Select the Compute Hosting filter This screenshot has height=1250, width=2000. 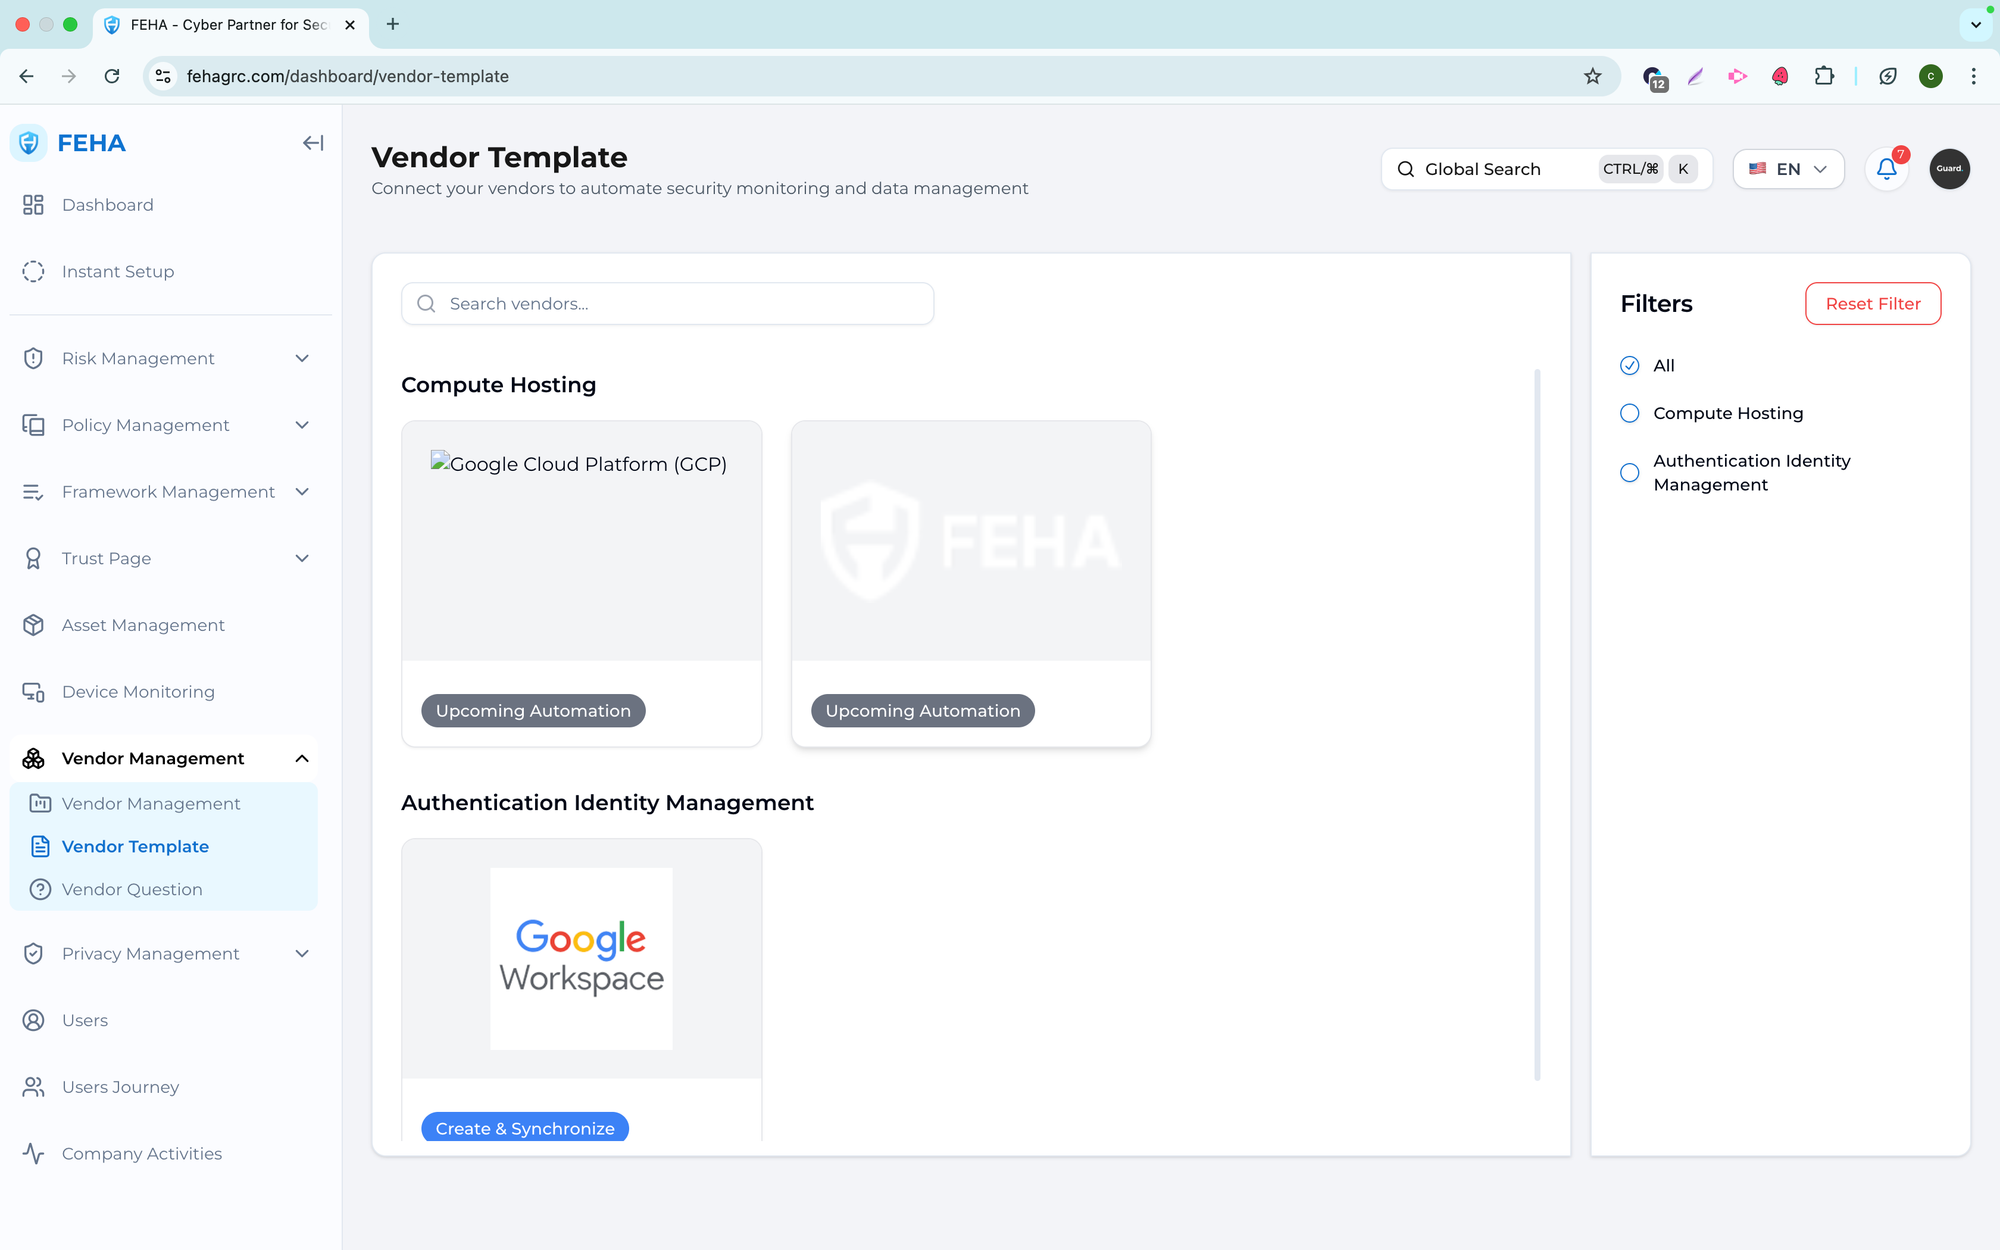[x=1630, y=413]
